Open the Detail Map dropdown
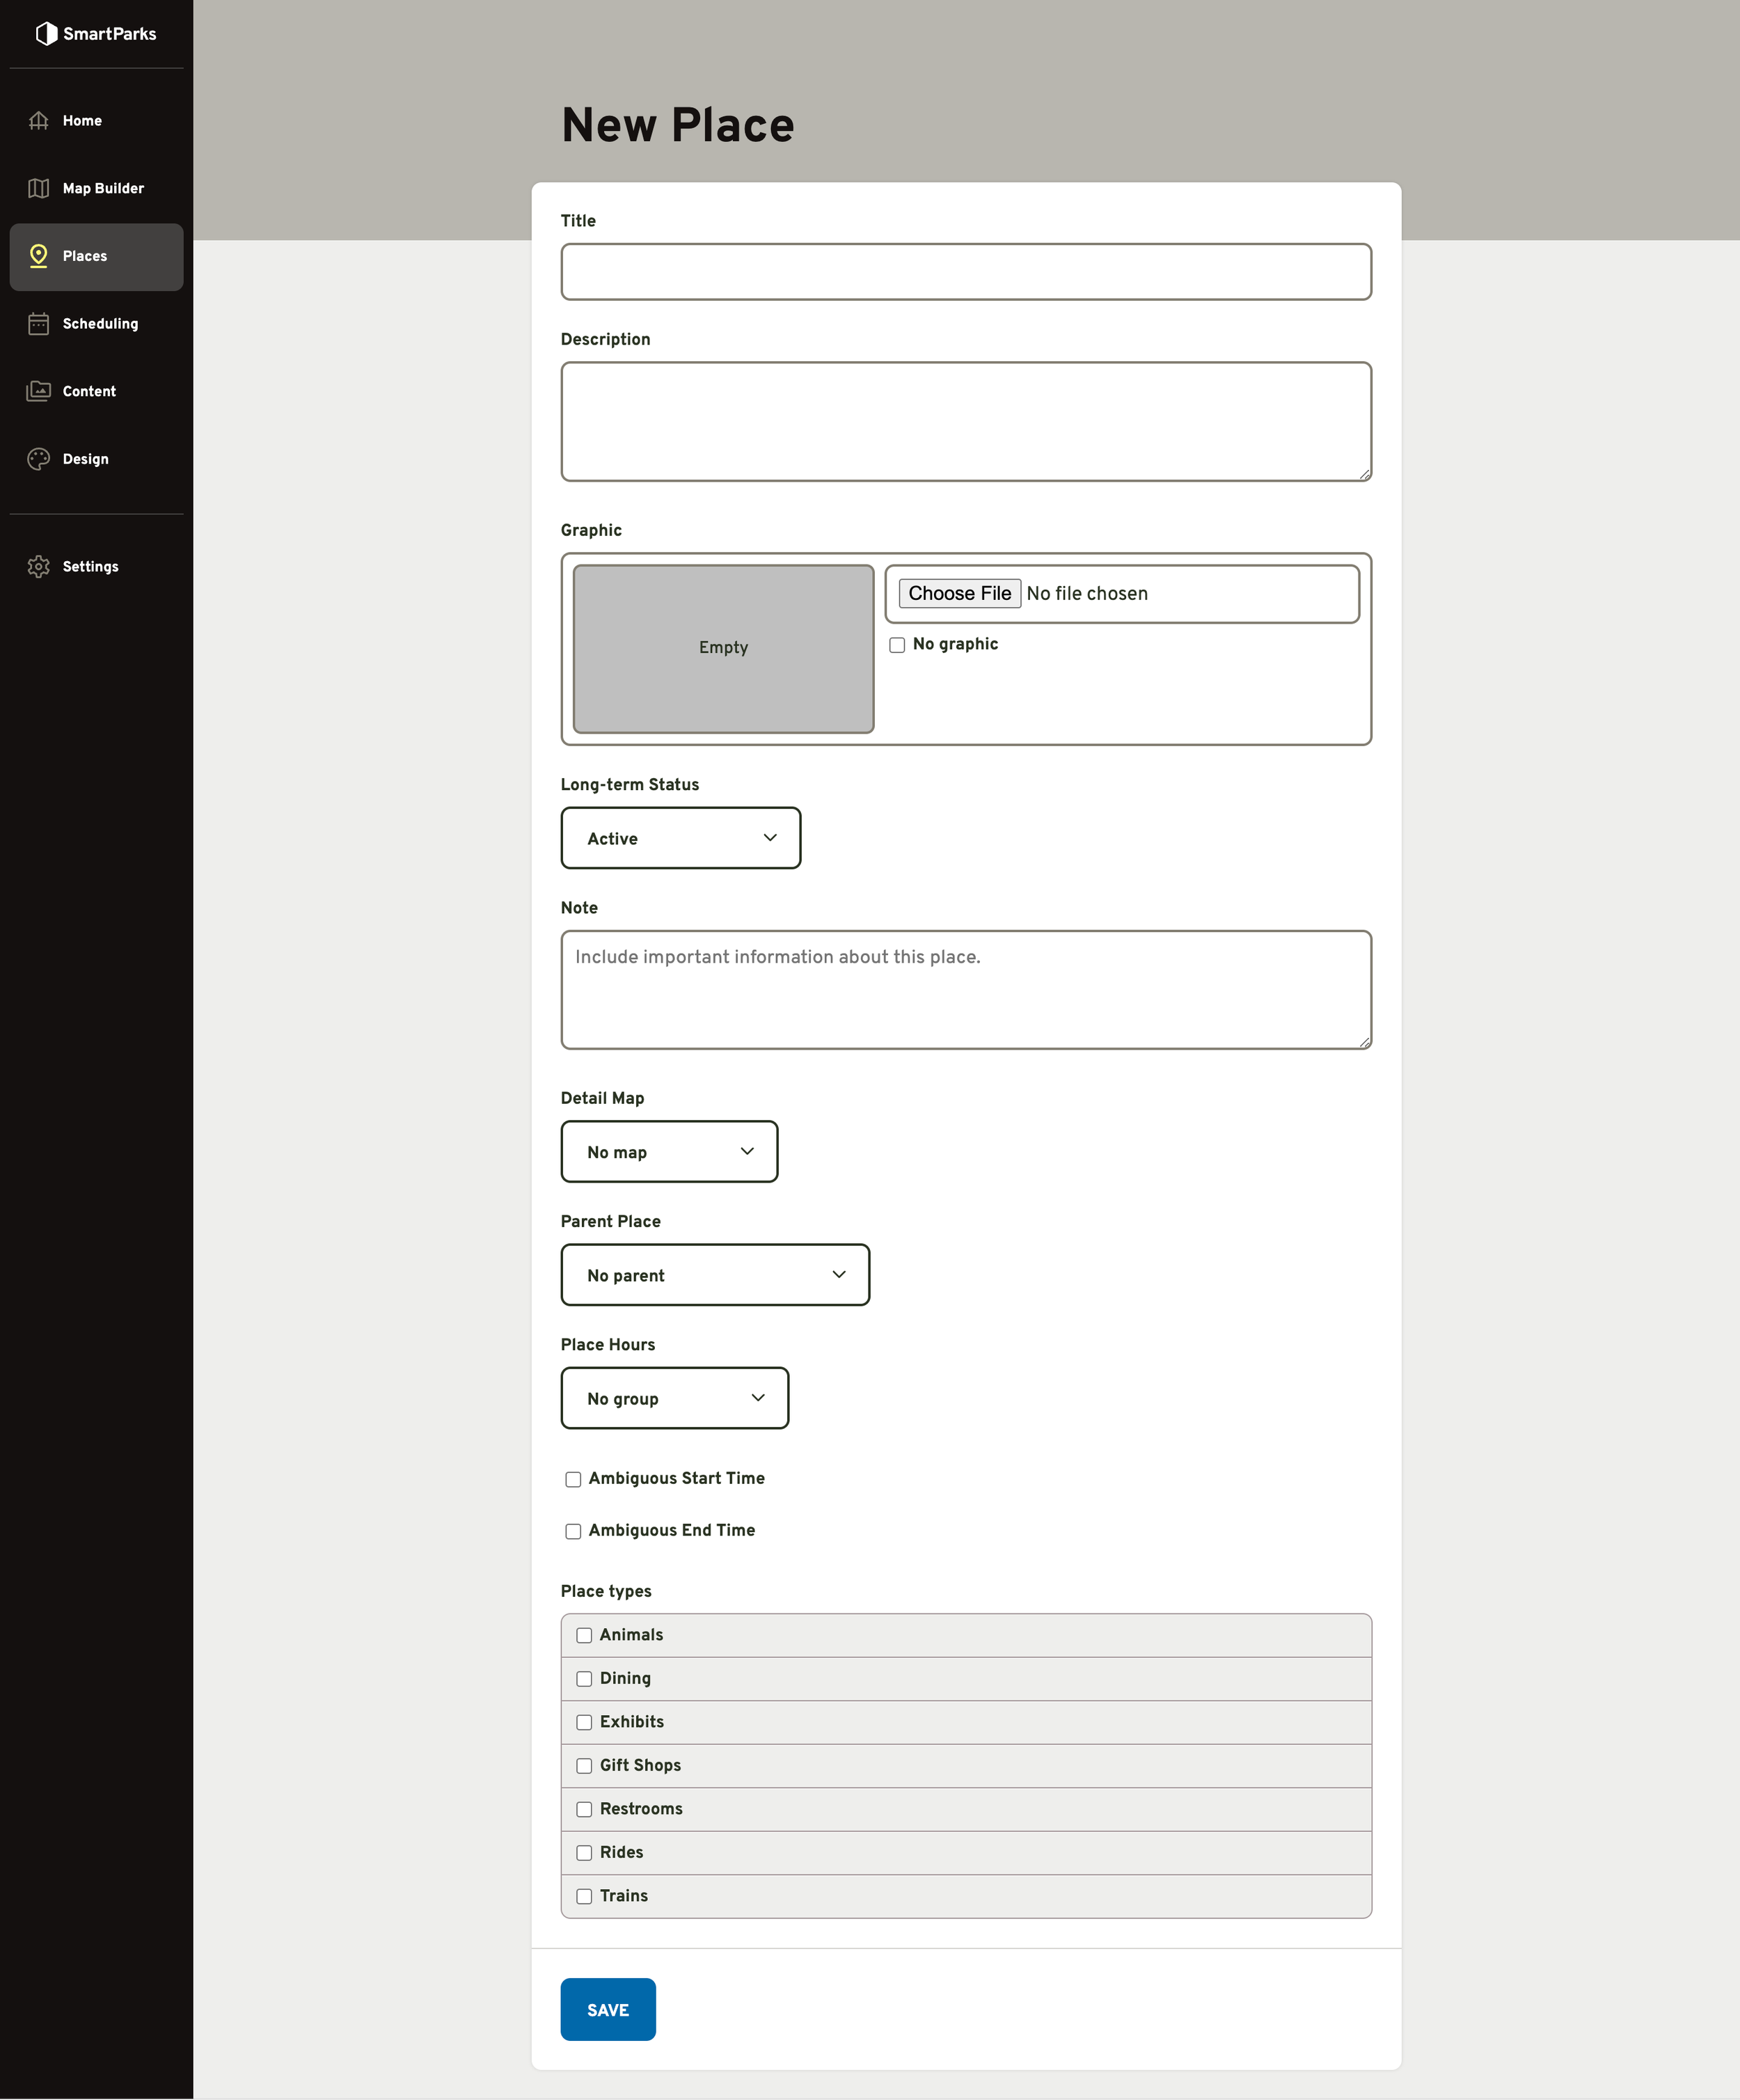Screen dimensions: 1740x2100 (x=669, y=1152)
